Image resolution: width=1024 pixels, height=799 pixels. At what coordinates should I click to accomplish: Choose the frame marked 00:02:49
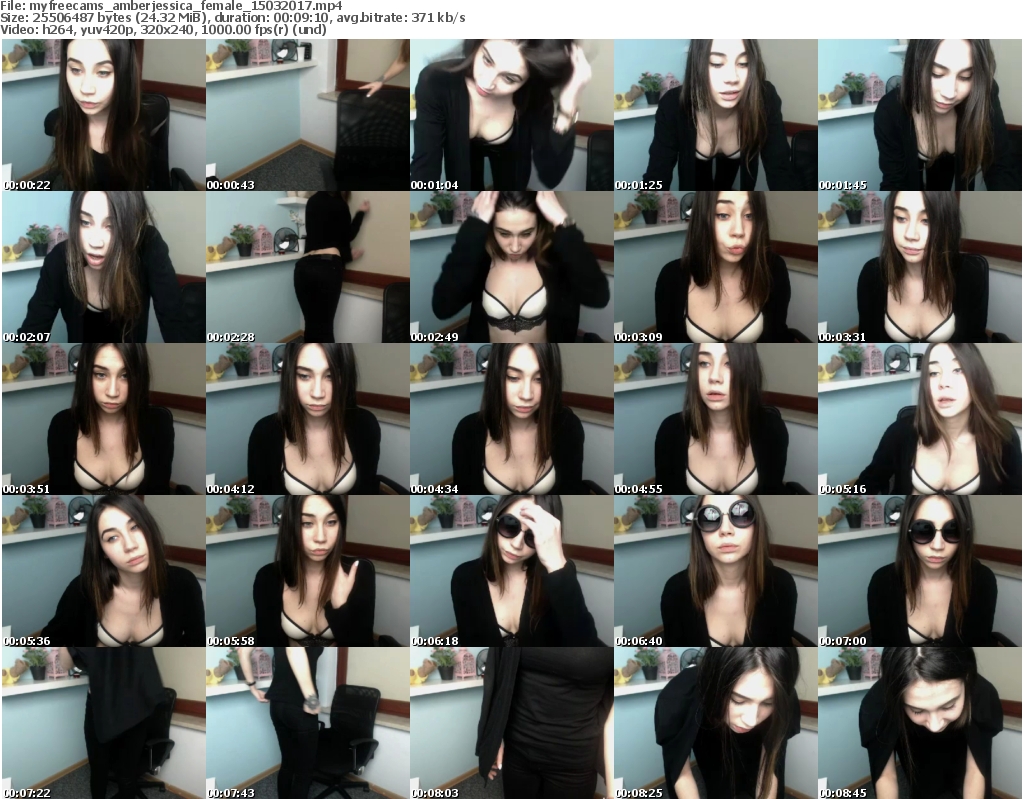click(x=511, y=267)
